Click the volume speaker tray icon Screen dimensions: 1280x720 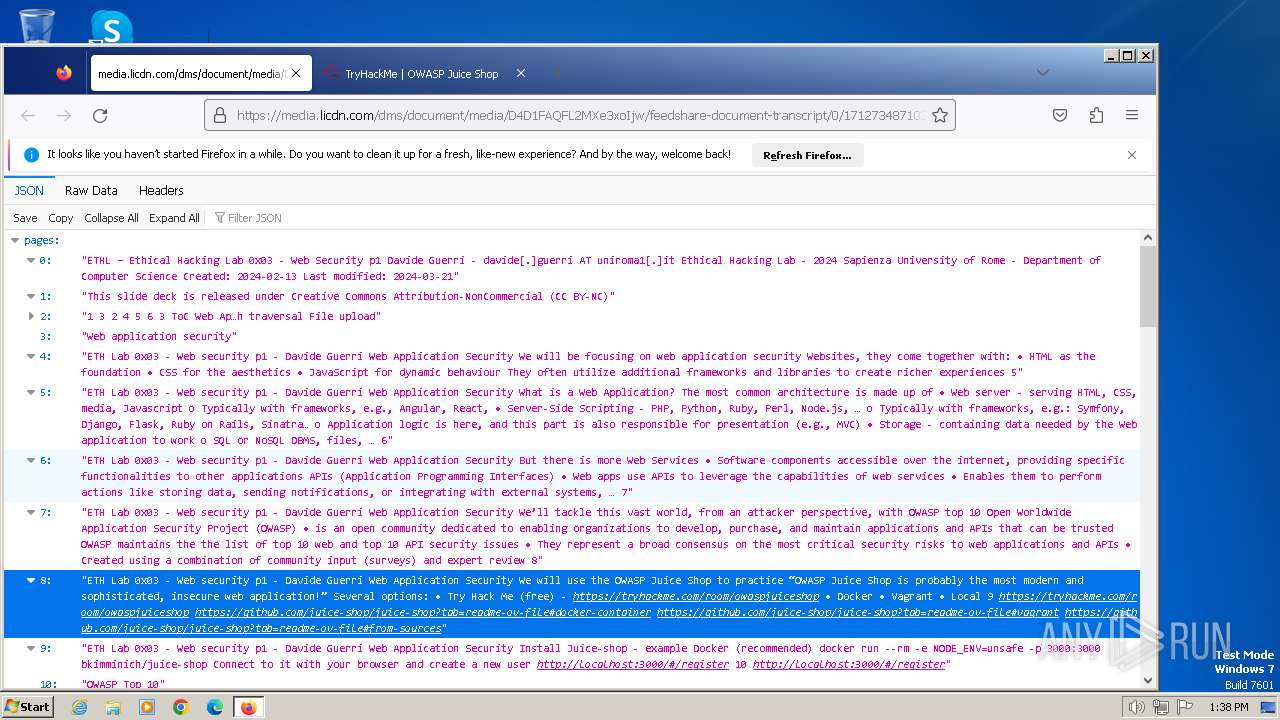point(1136,707)
